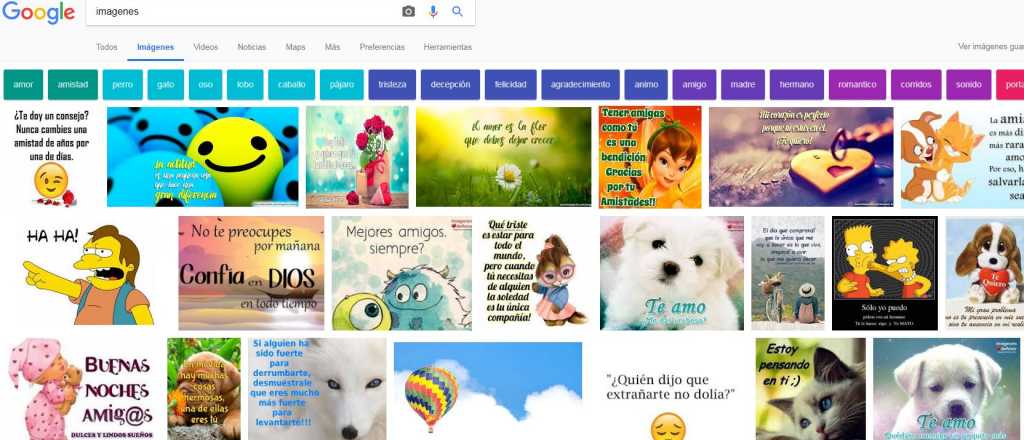Screen dimensions: 1024x440
Task: Open the puppy holding 'Te Quiero' heart
Action: tap(985, 273)
